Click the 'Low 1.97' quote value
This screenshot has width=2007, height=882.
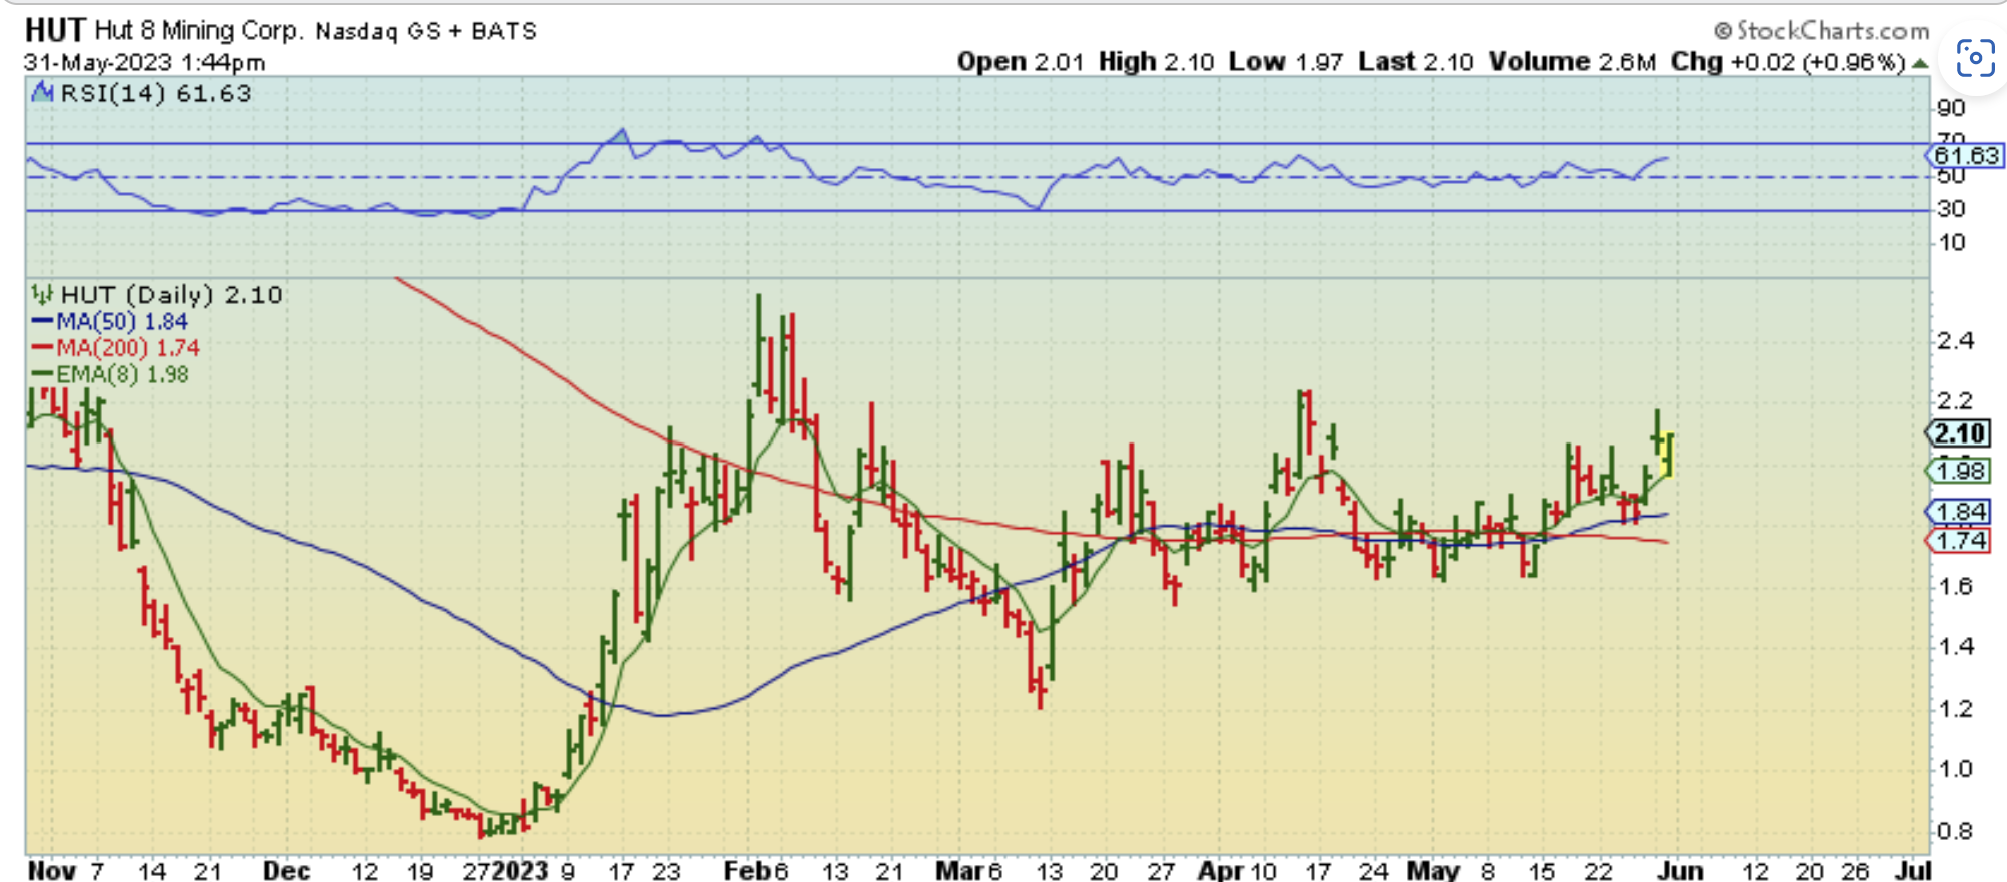[x=1286, y=62]
